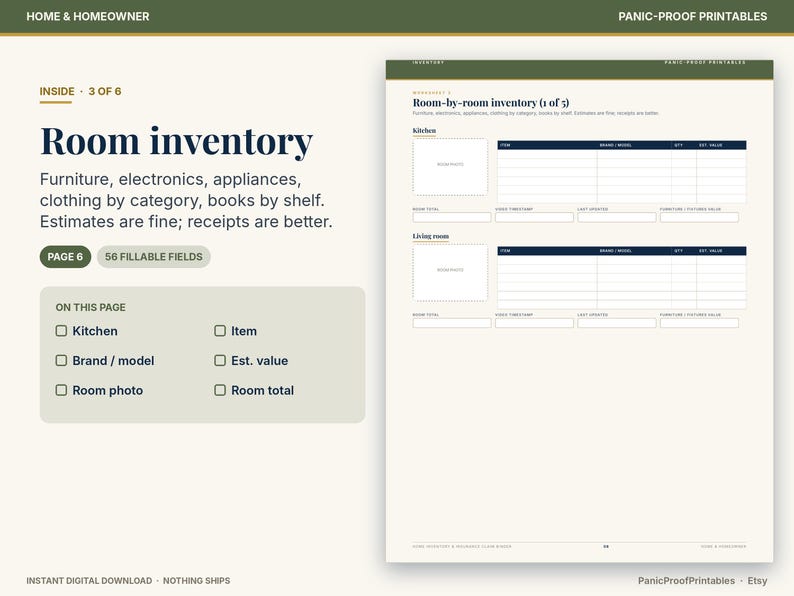794x596 pixels.
Task: Click the Room inventory heading
Action: (176, 141)
